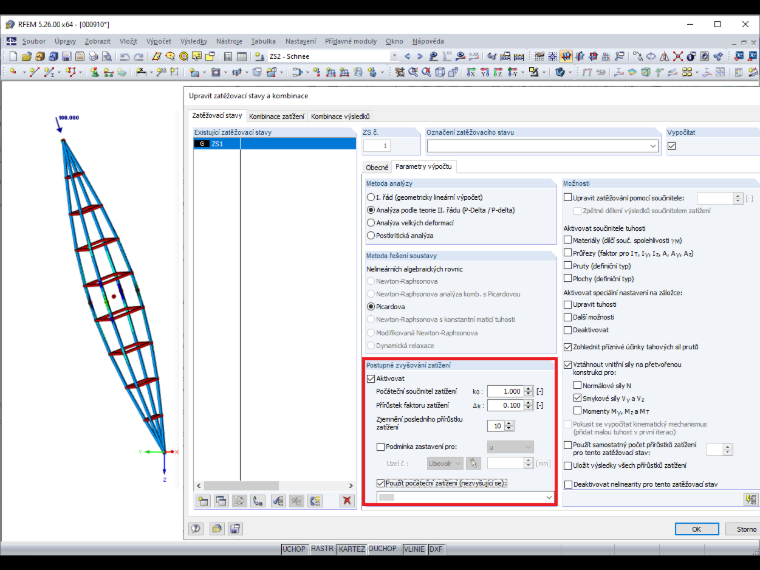Switch to Kombinace zatížení tab
Image resolution: width=760 pixels, height=570 pixels.
277,116
